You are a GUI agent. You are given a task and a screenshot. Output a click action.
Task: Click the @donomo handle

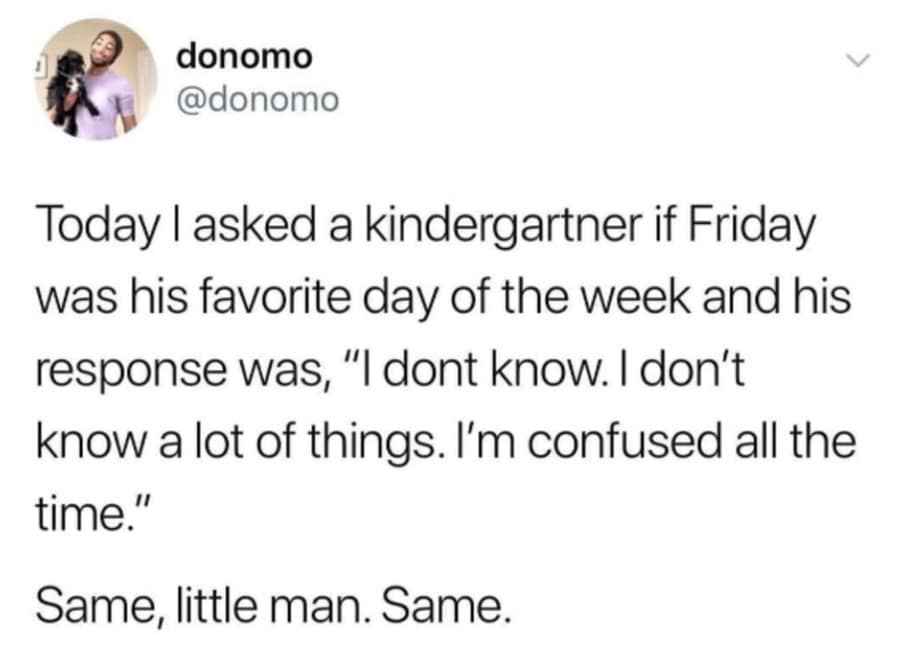point(258,100)
